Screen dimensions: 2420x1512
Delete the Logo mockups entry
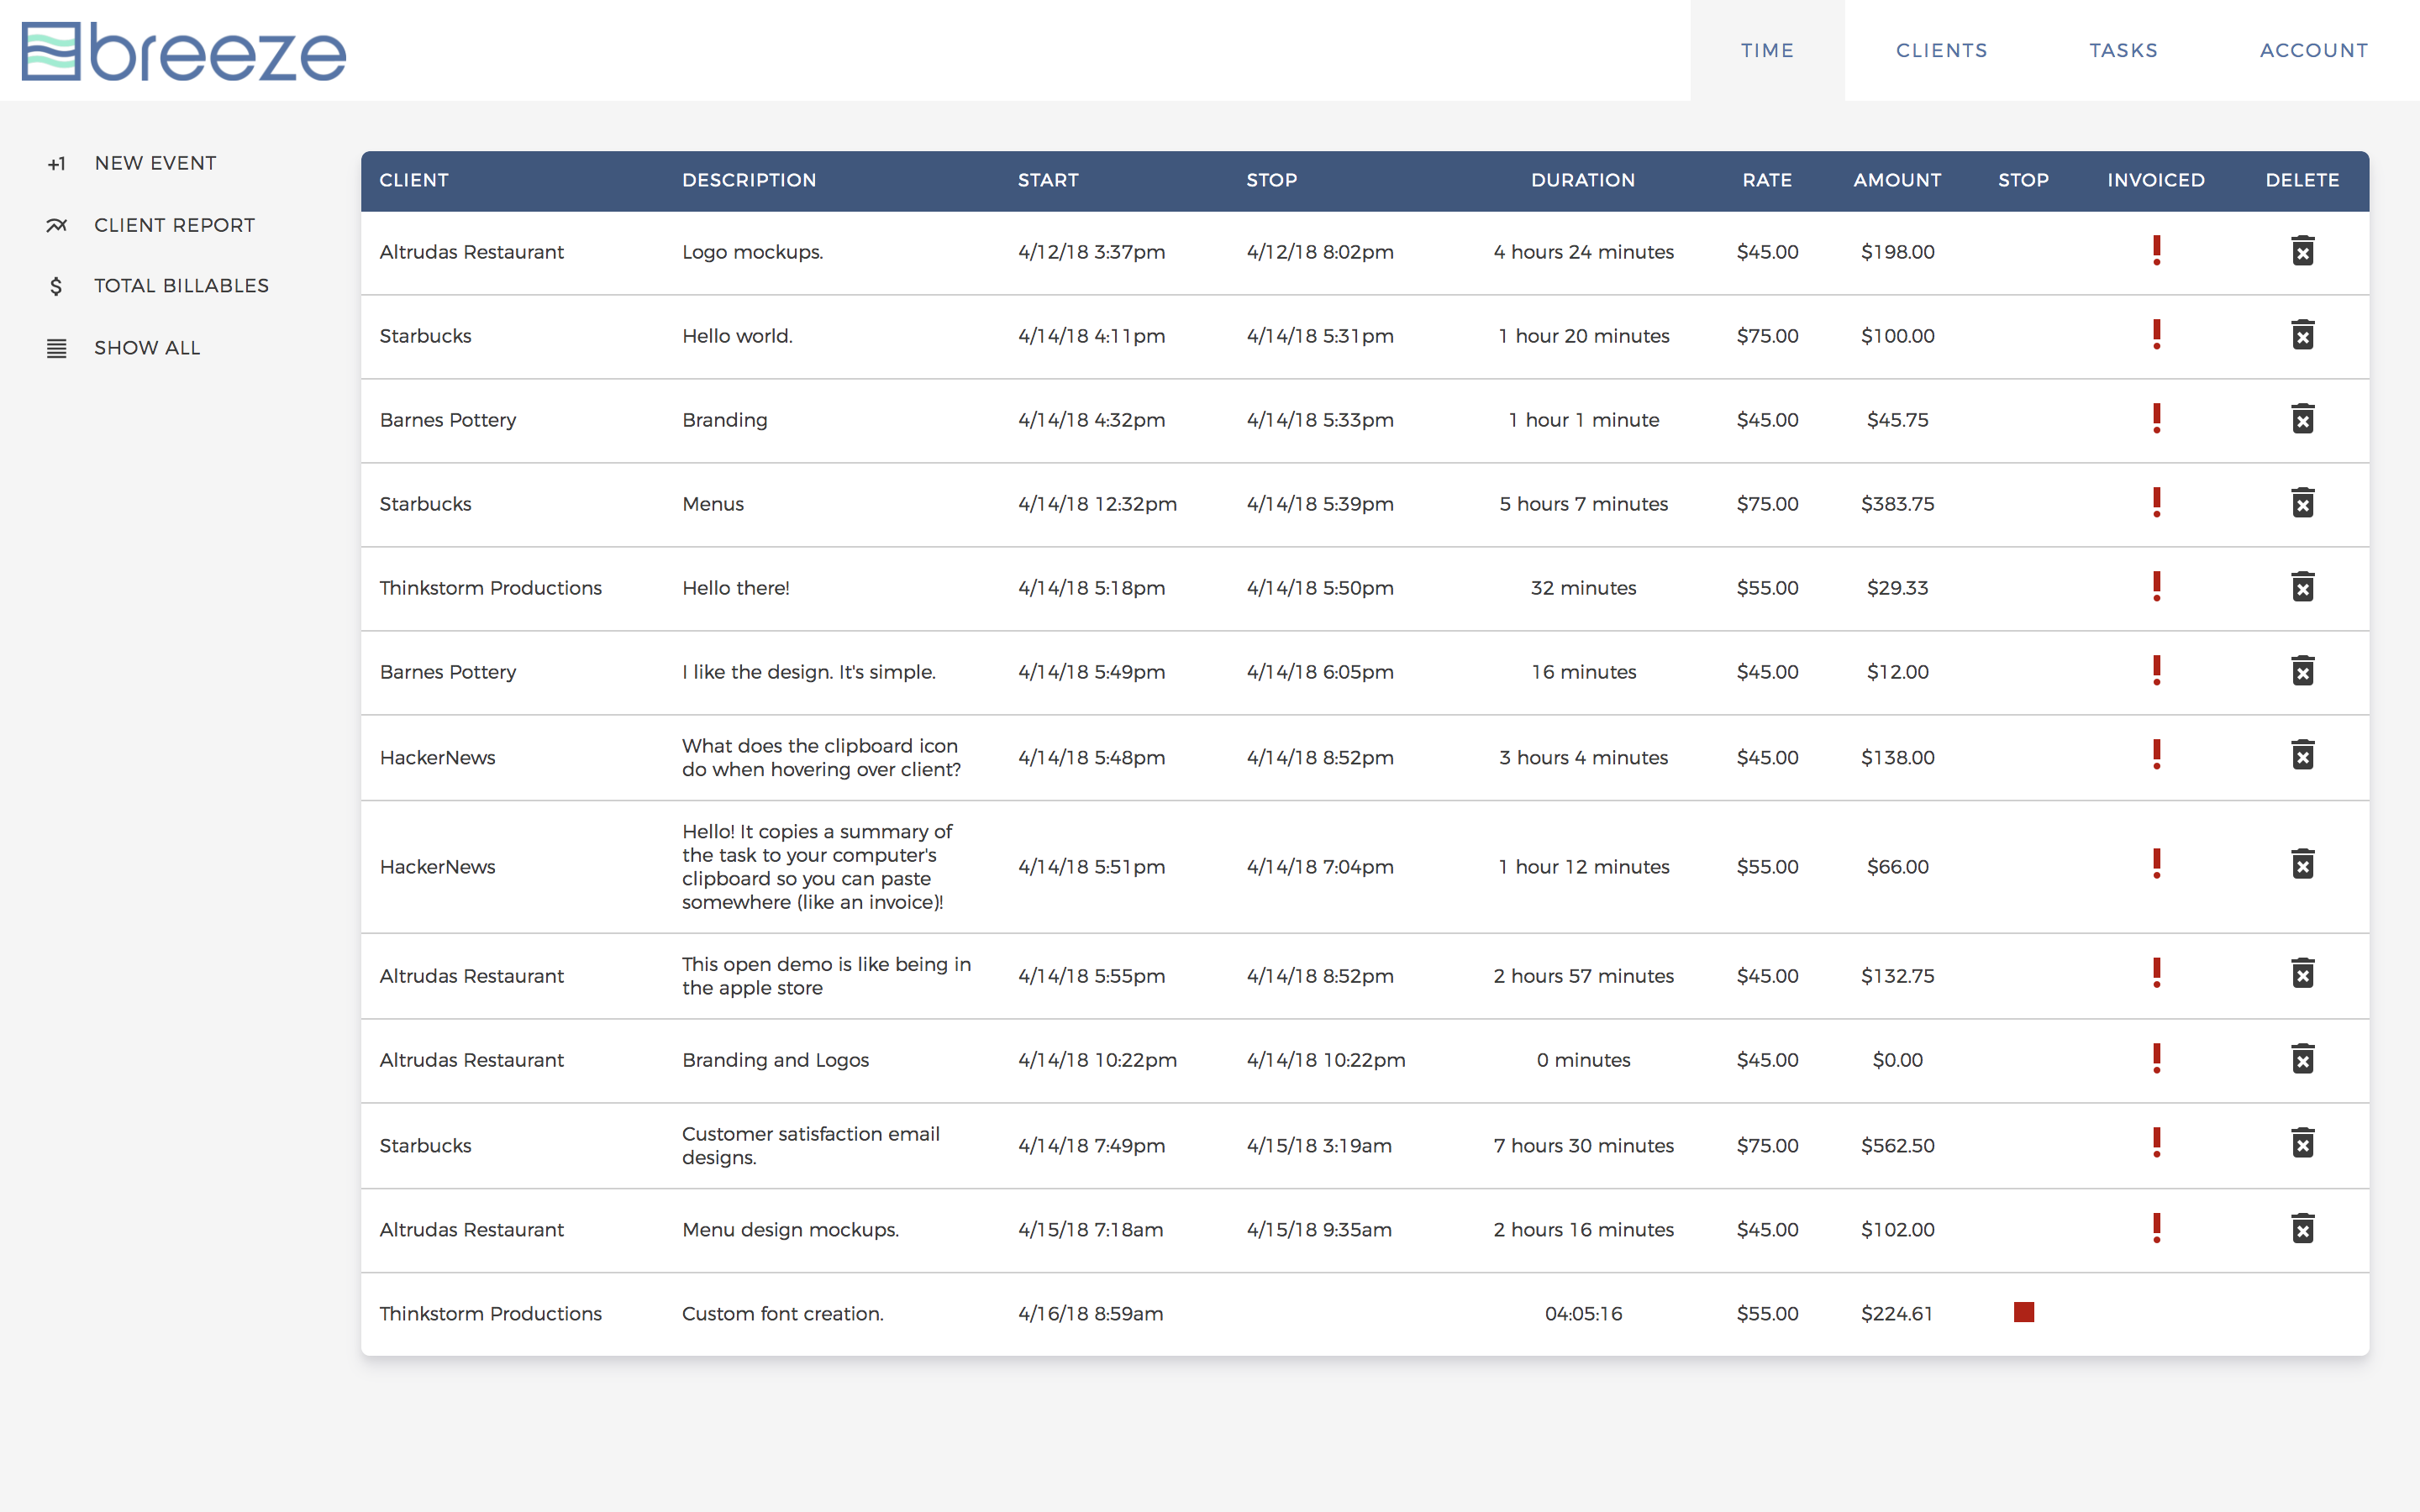2302,251
